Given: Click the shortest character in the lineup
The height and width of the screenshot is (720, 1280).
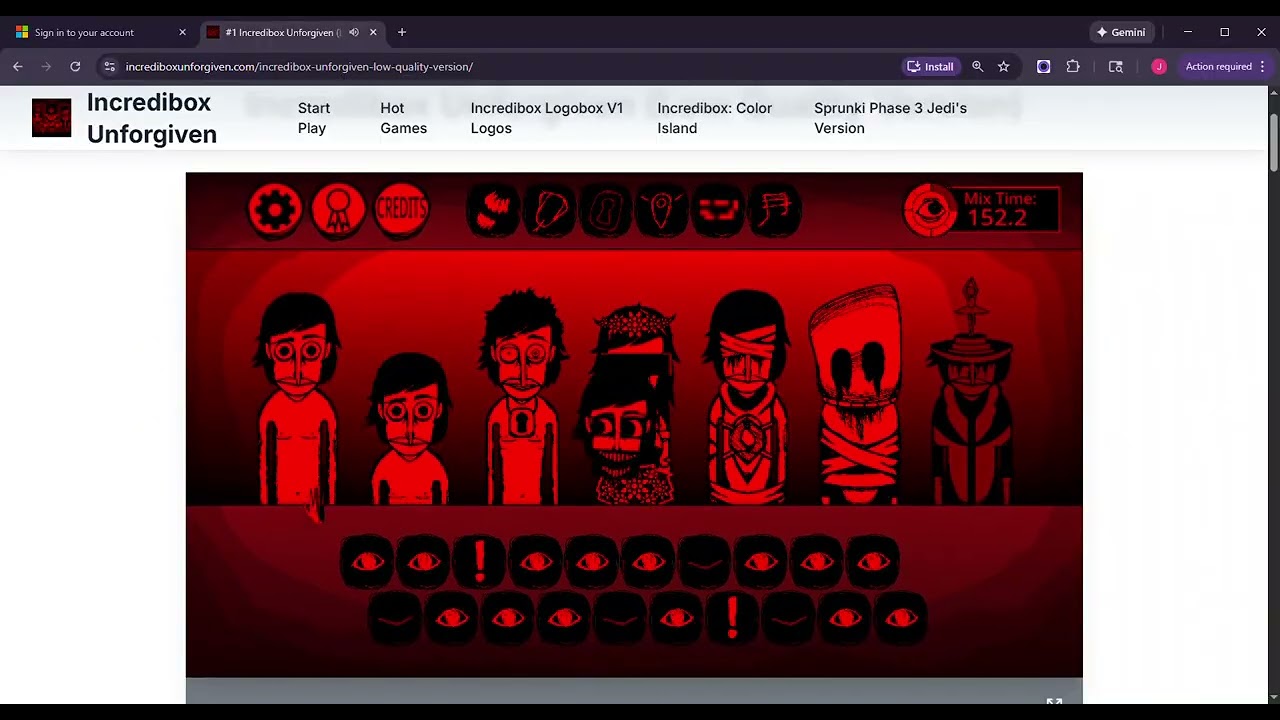Looking at the screenshot, I should click(x=410, y=430).
